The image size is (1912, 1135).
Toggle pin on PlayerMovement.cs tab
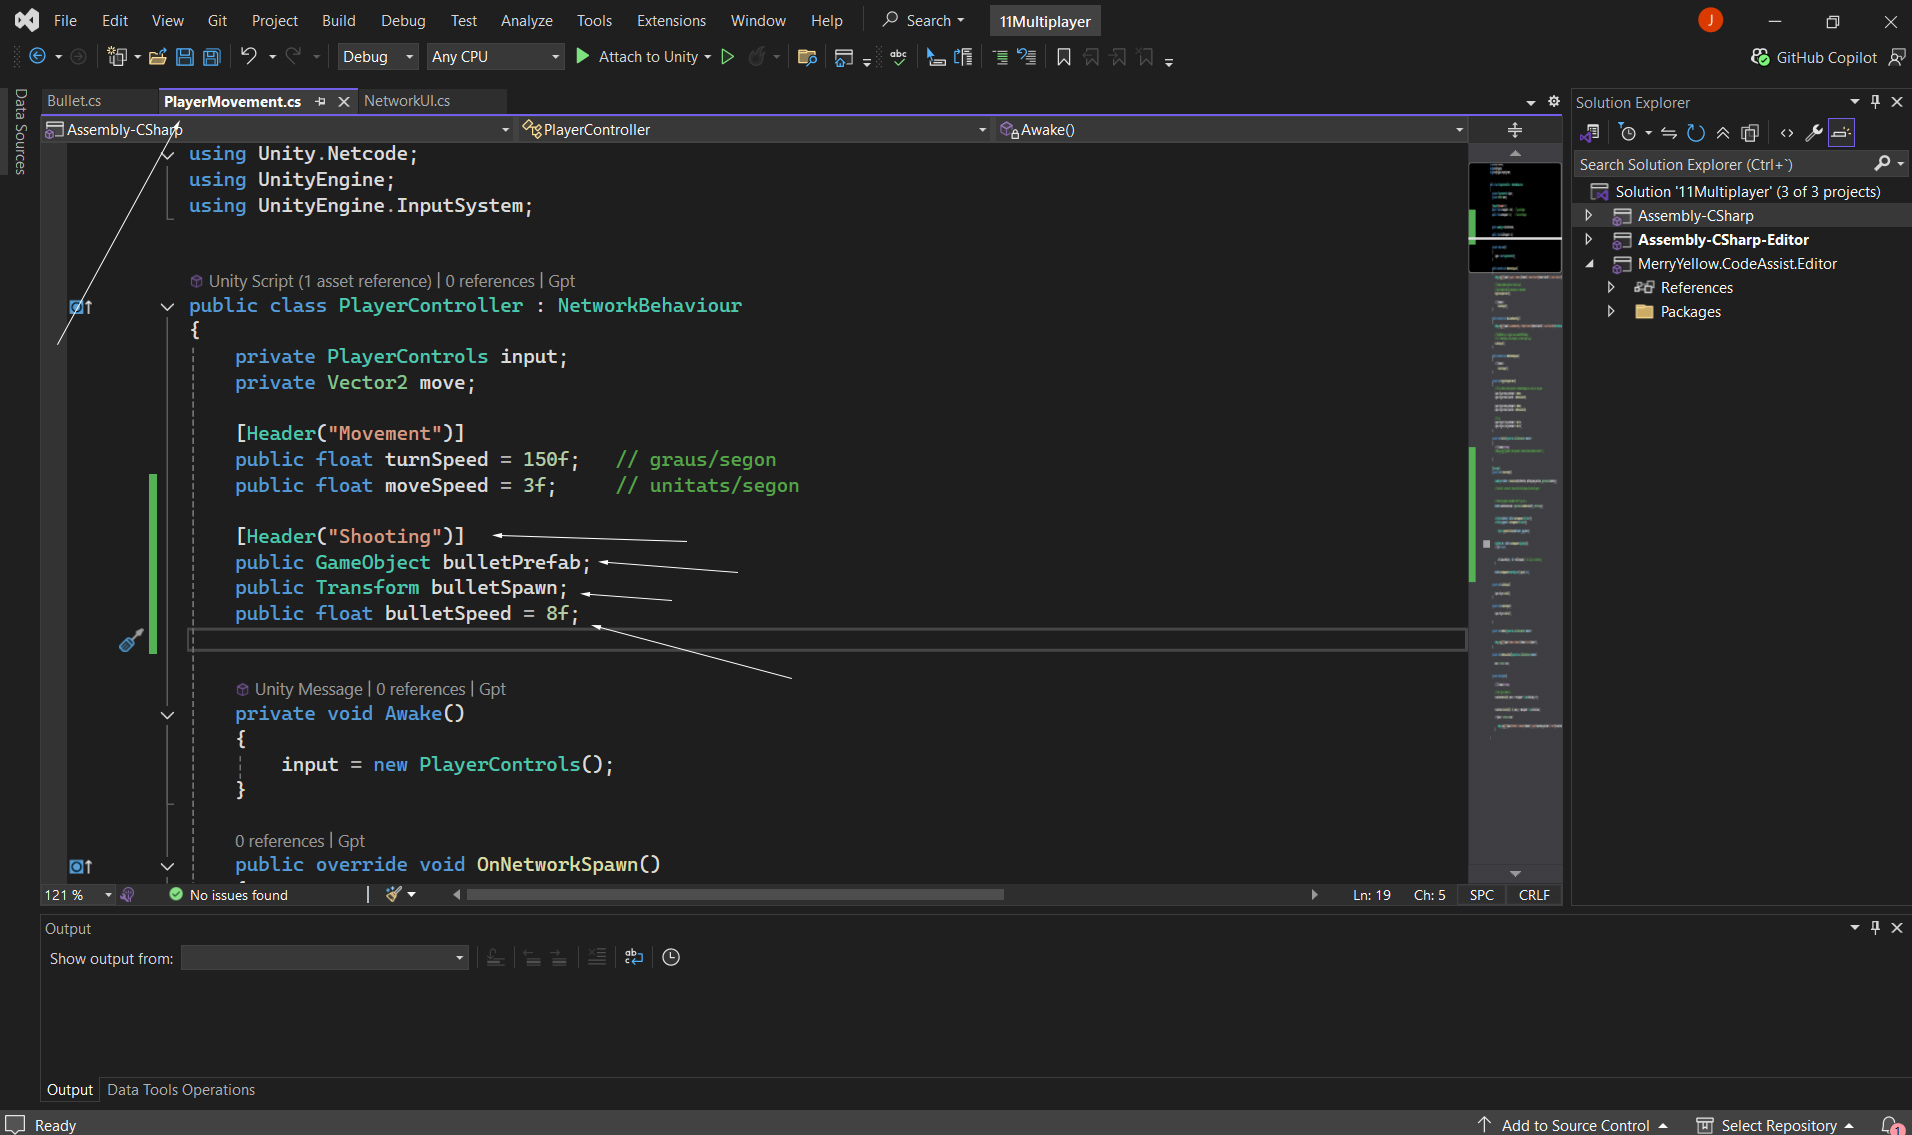coord(321,101)
